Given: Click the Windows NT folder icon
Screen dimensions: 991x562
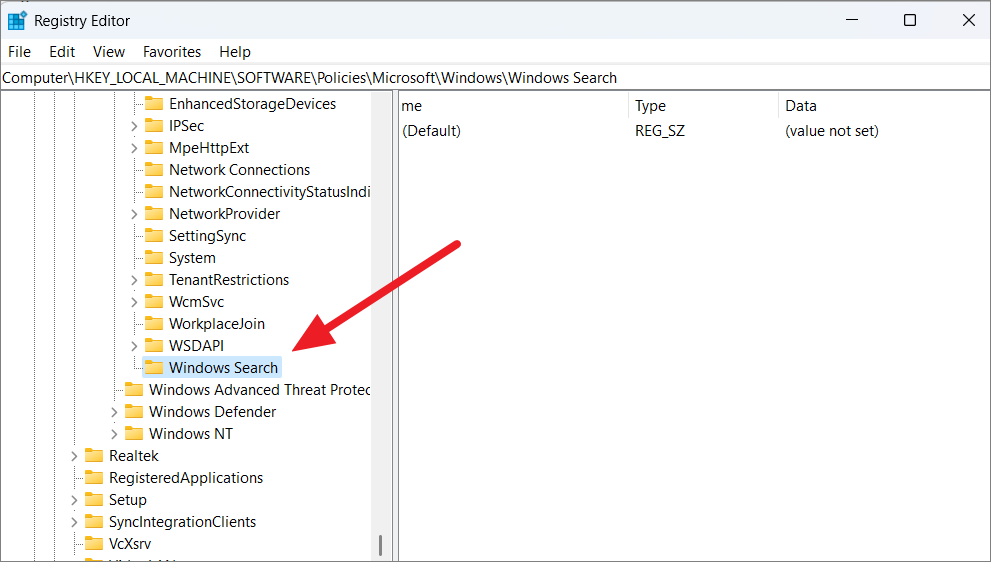Looking at the screenshot, I should click(133, 434).
